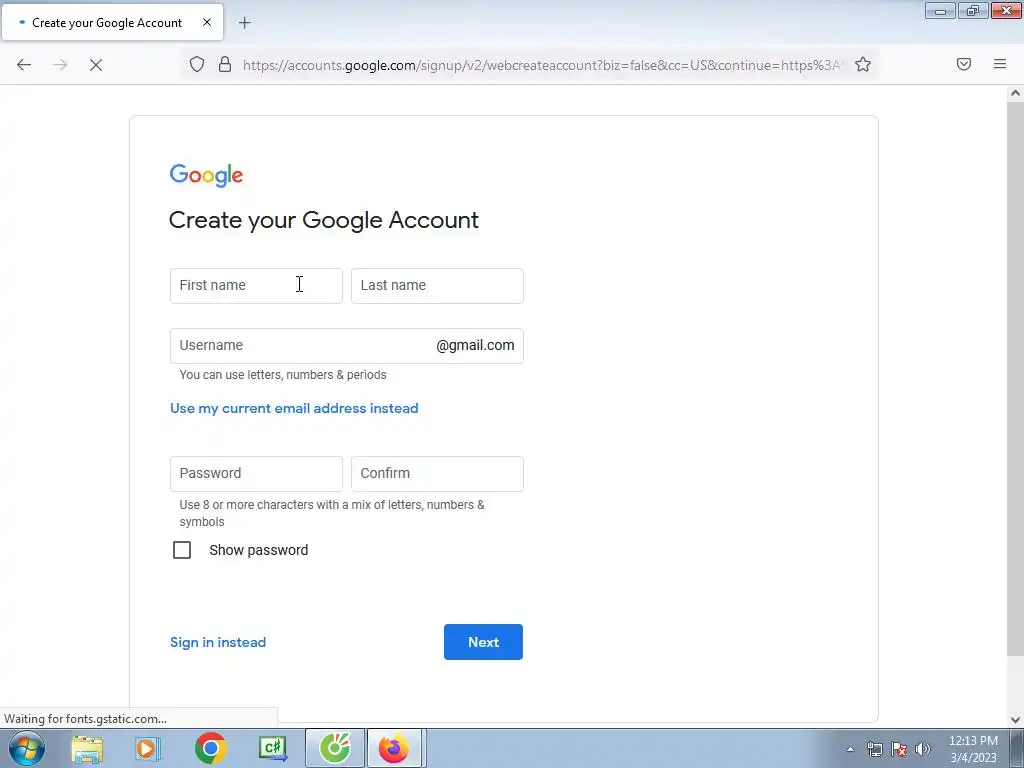
Task: Click 'You can use letters, numbers & periods' hint
Action: coord(283,375)
